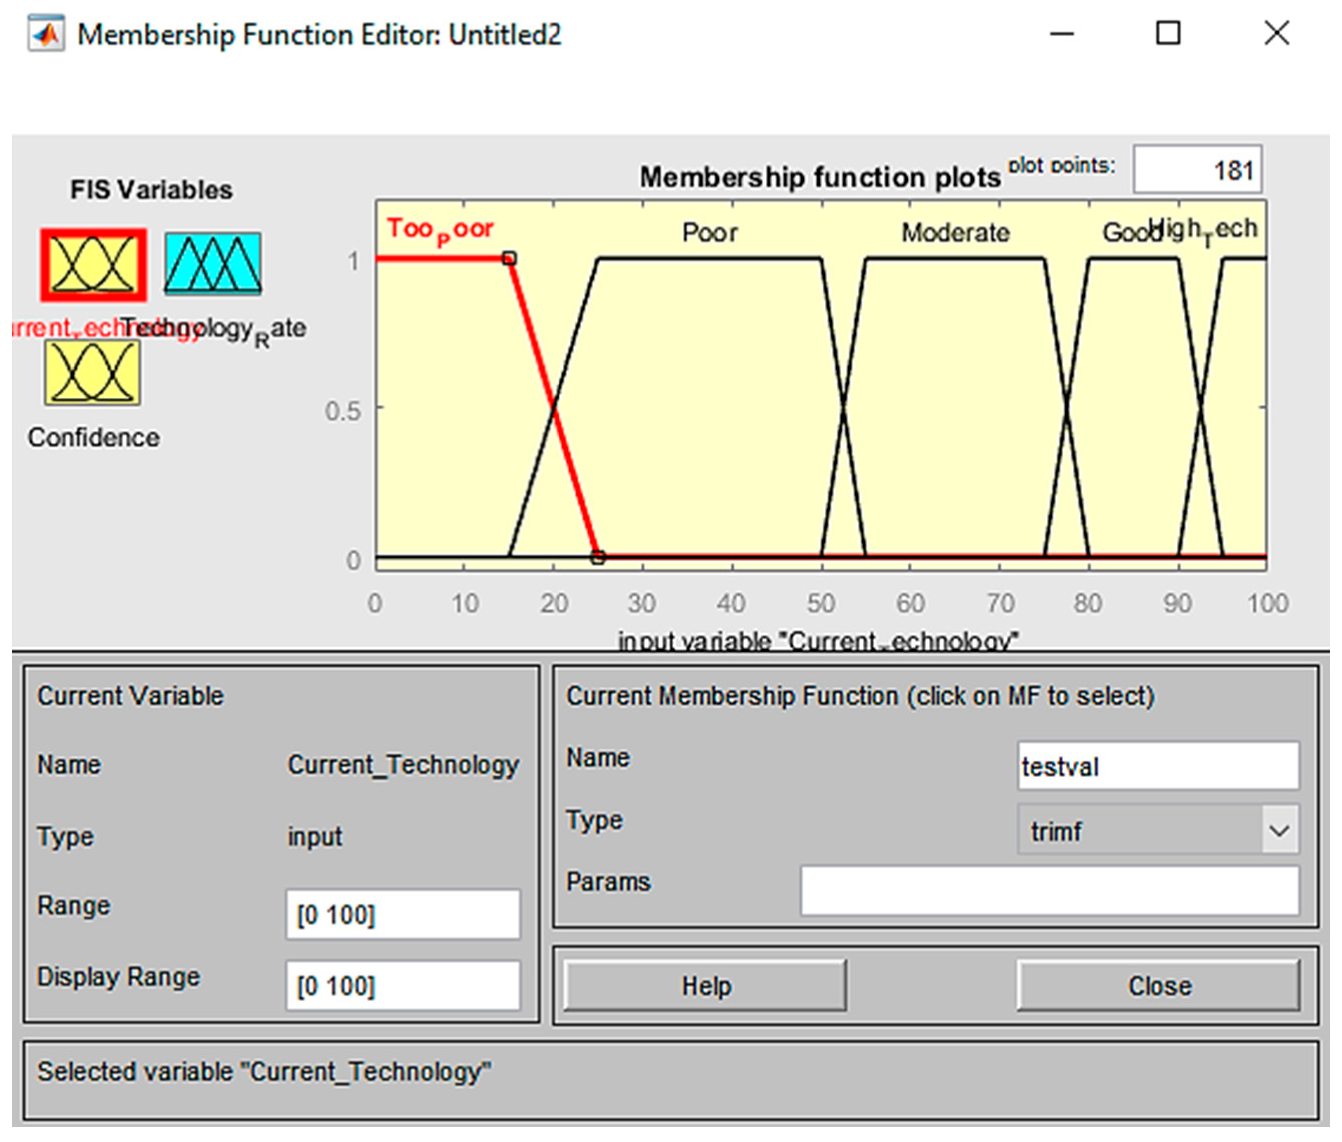Select the Too_Poor membership function label
The width and height of the screenshot is (1342, 1142).
440,230
